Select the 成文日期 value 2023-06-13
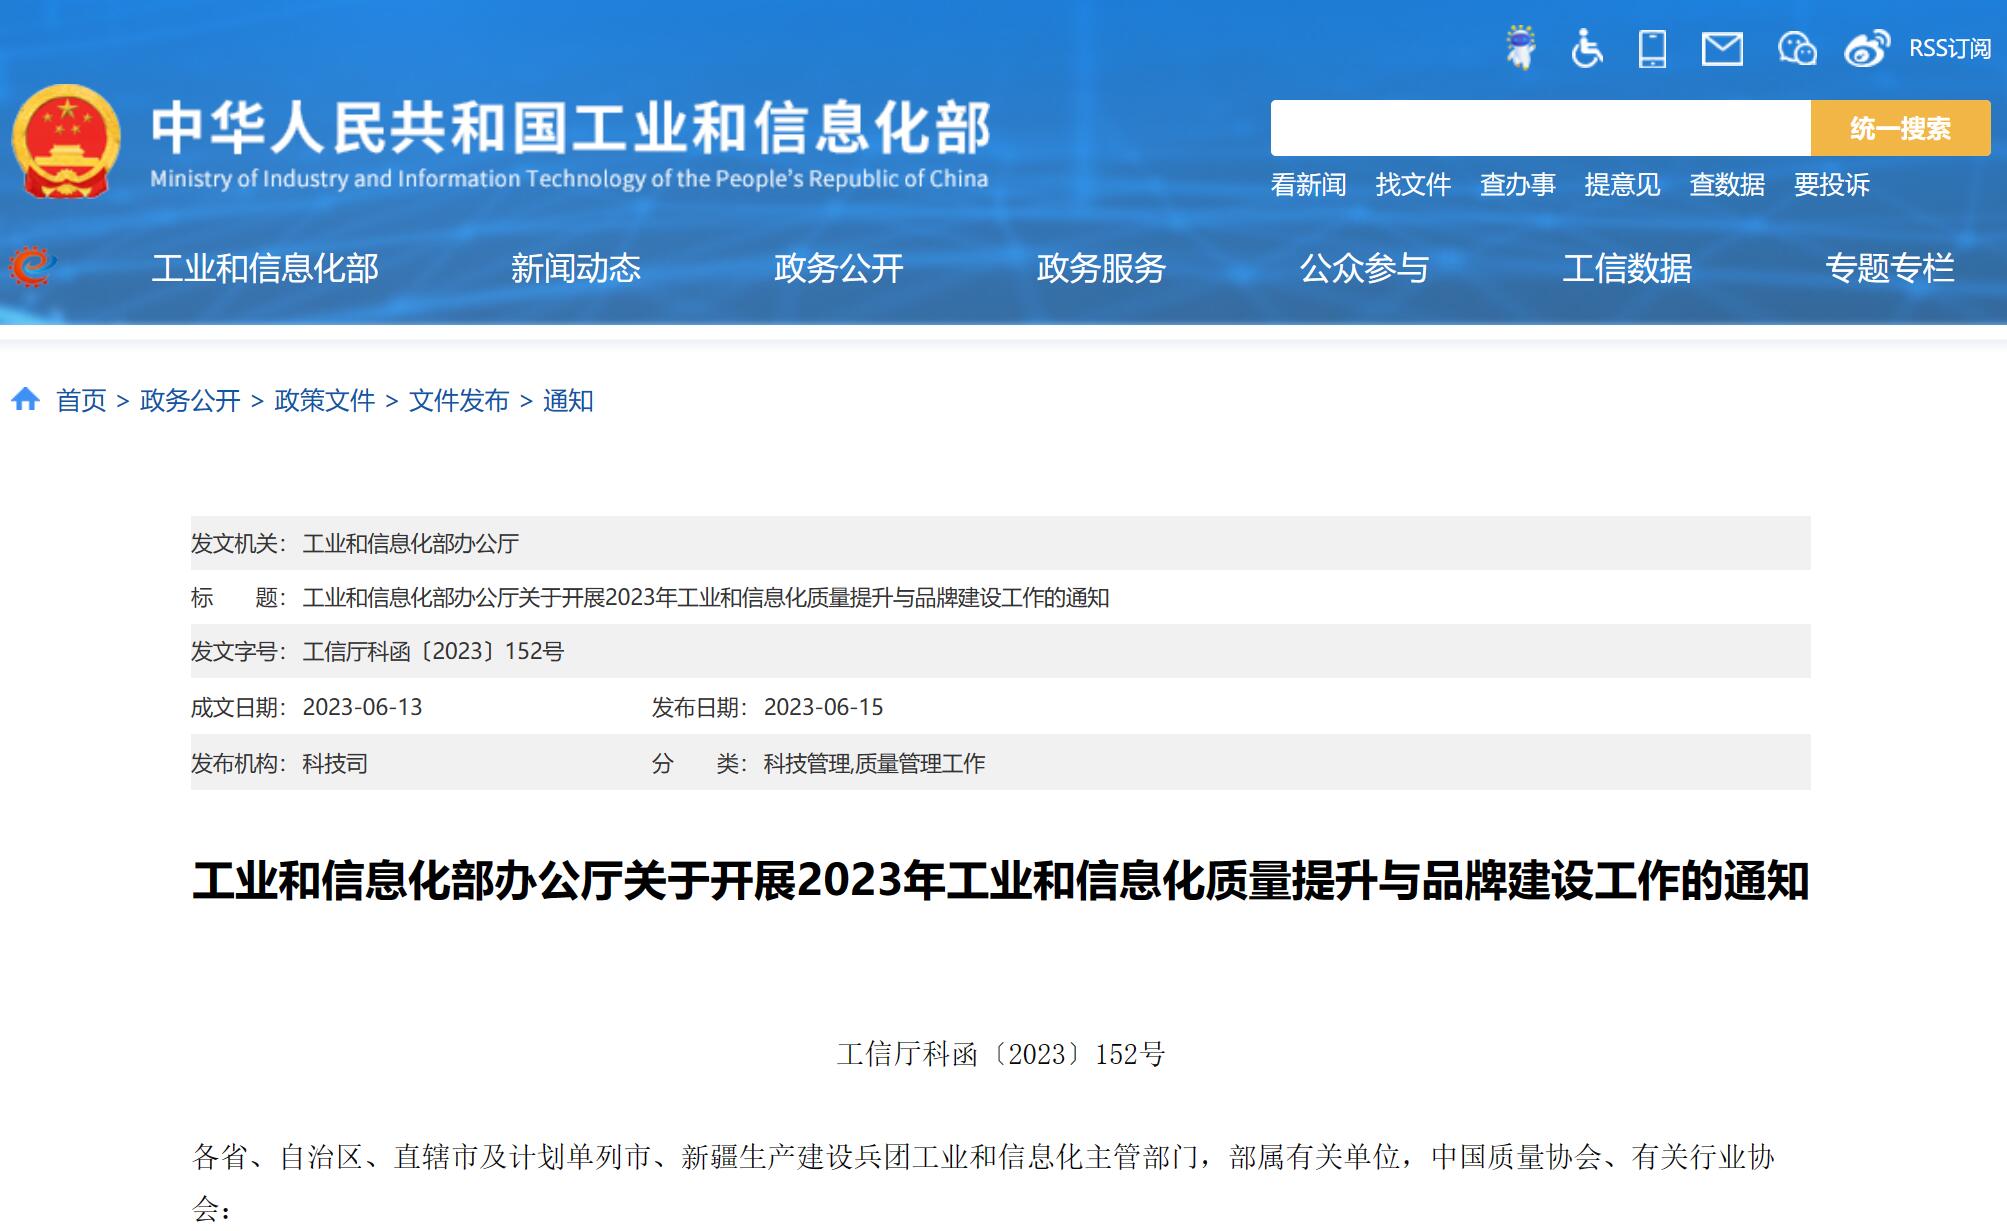 362,708
